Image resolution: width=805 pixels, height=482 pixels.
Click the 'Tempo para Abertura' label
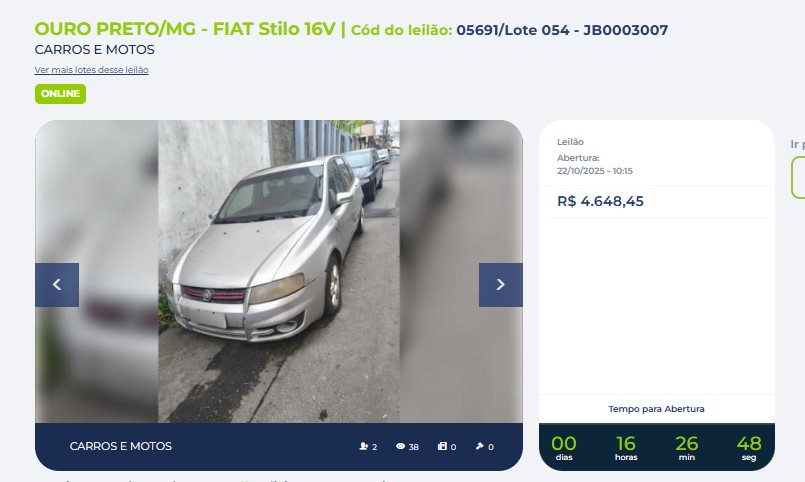656,409
